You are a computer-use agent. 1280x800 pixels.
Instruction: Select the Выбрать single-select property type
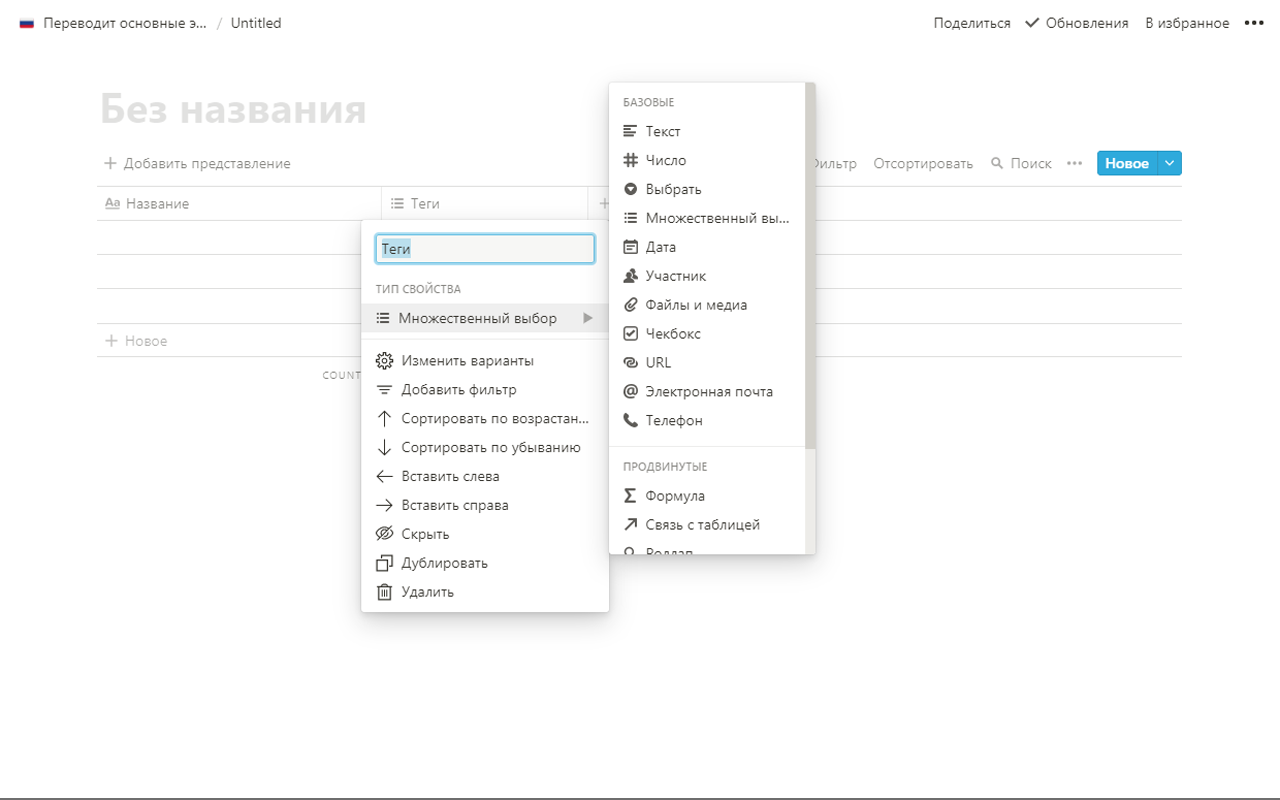pos(673,189)
